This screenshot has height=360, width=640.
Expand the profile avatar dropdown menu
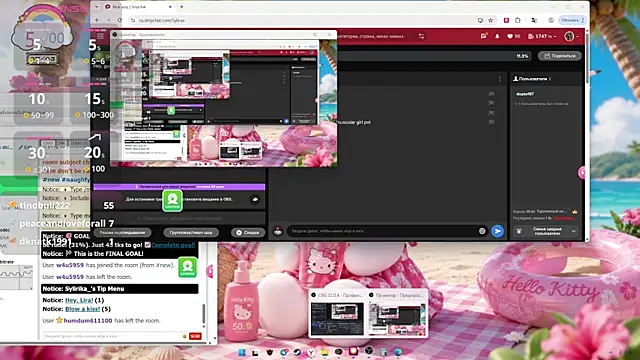pos(571,36)
